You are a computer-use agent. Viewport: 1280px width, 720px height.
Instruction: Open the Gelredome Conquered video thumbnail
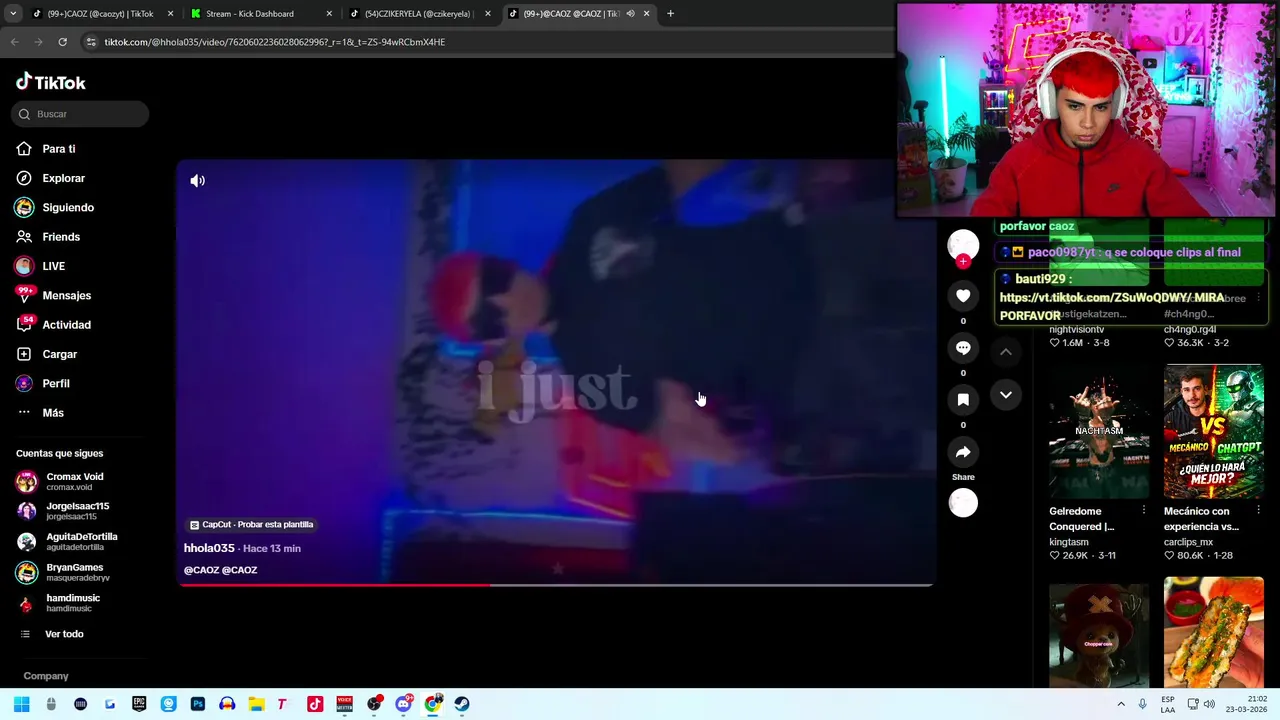coord(1099,431)
